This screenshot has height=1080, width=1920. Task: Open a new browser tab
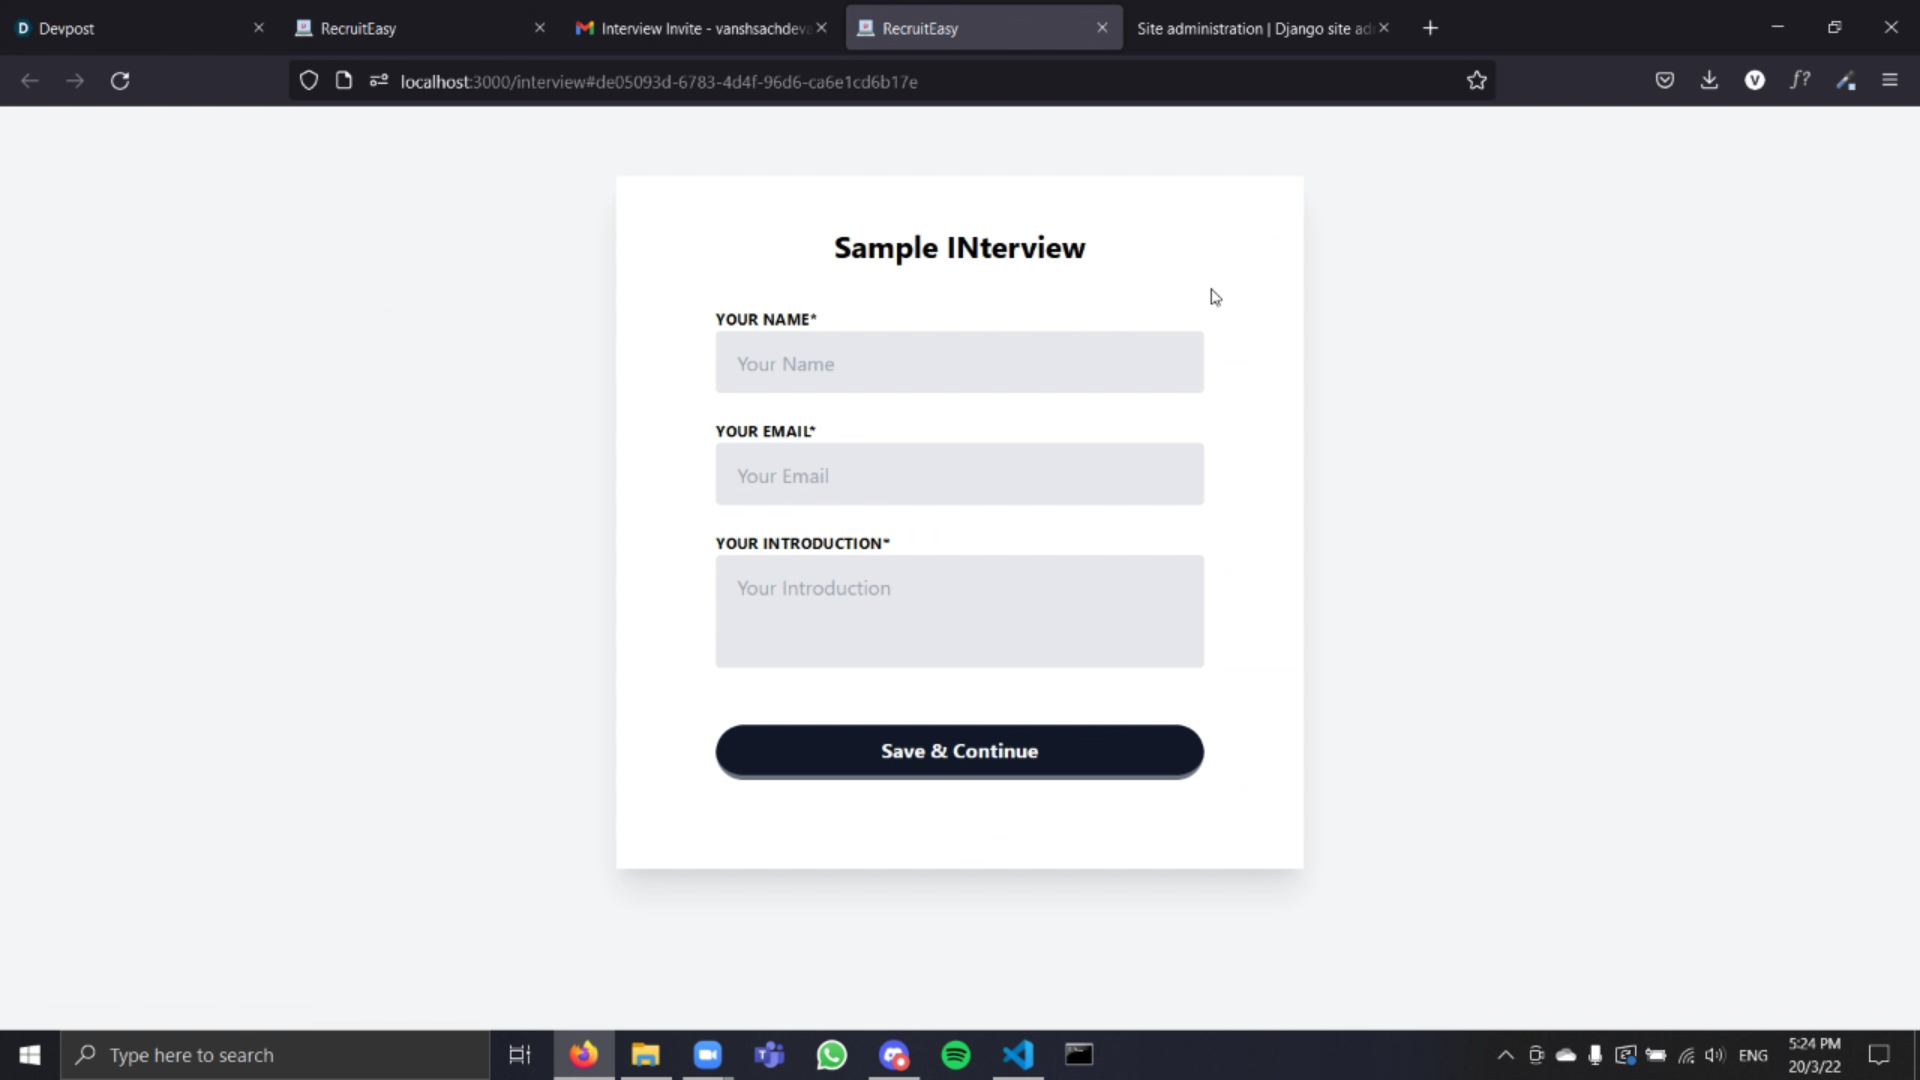(1430, 28)
